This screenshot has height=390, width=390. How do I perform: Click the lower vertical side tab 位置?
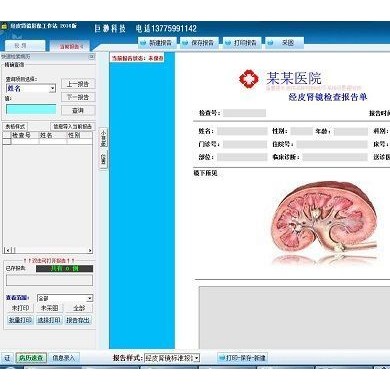[x=104, y=159]
